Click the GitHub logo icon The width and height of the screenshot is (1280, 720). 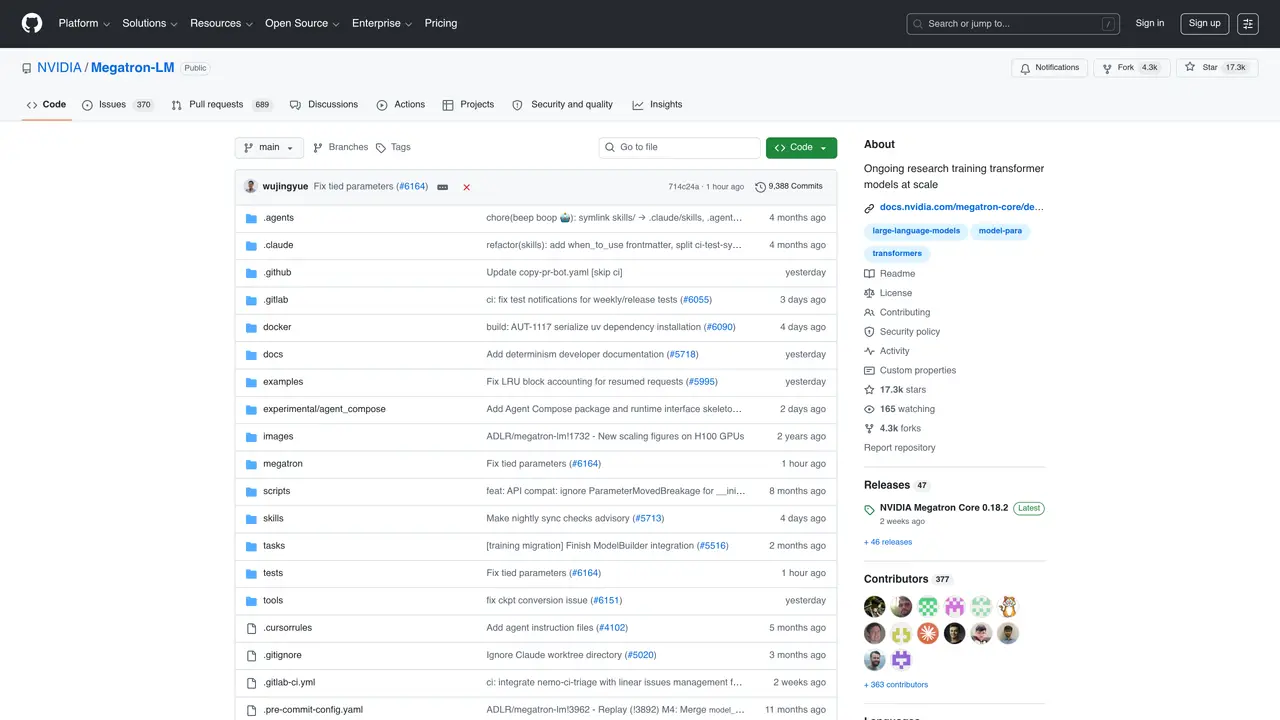(x=32, y=23)
